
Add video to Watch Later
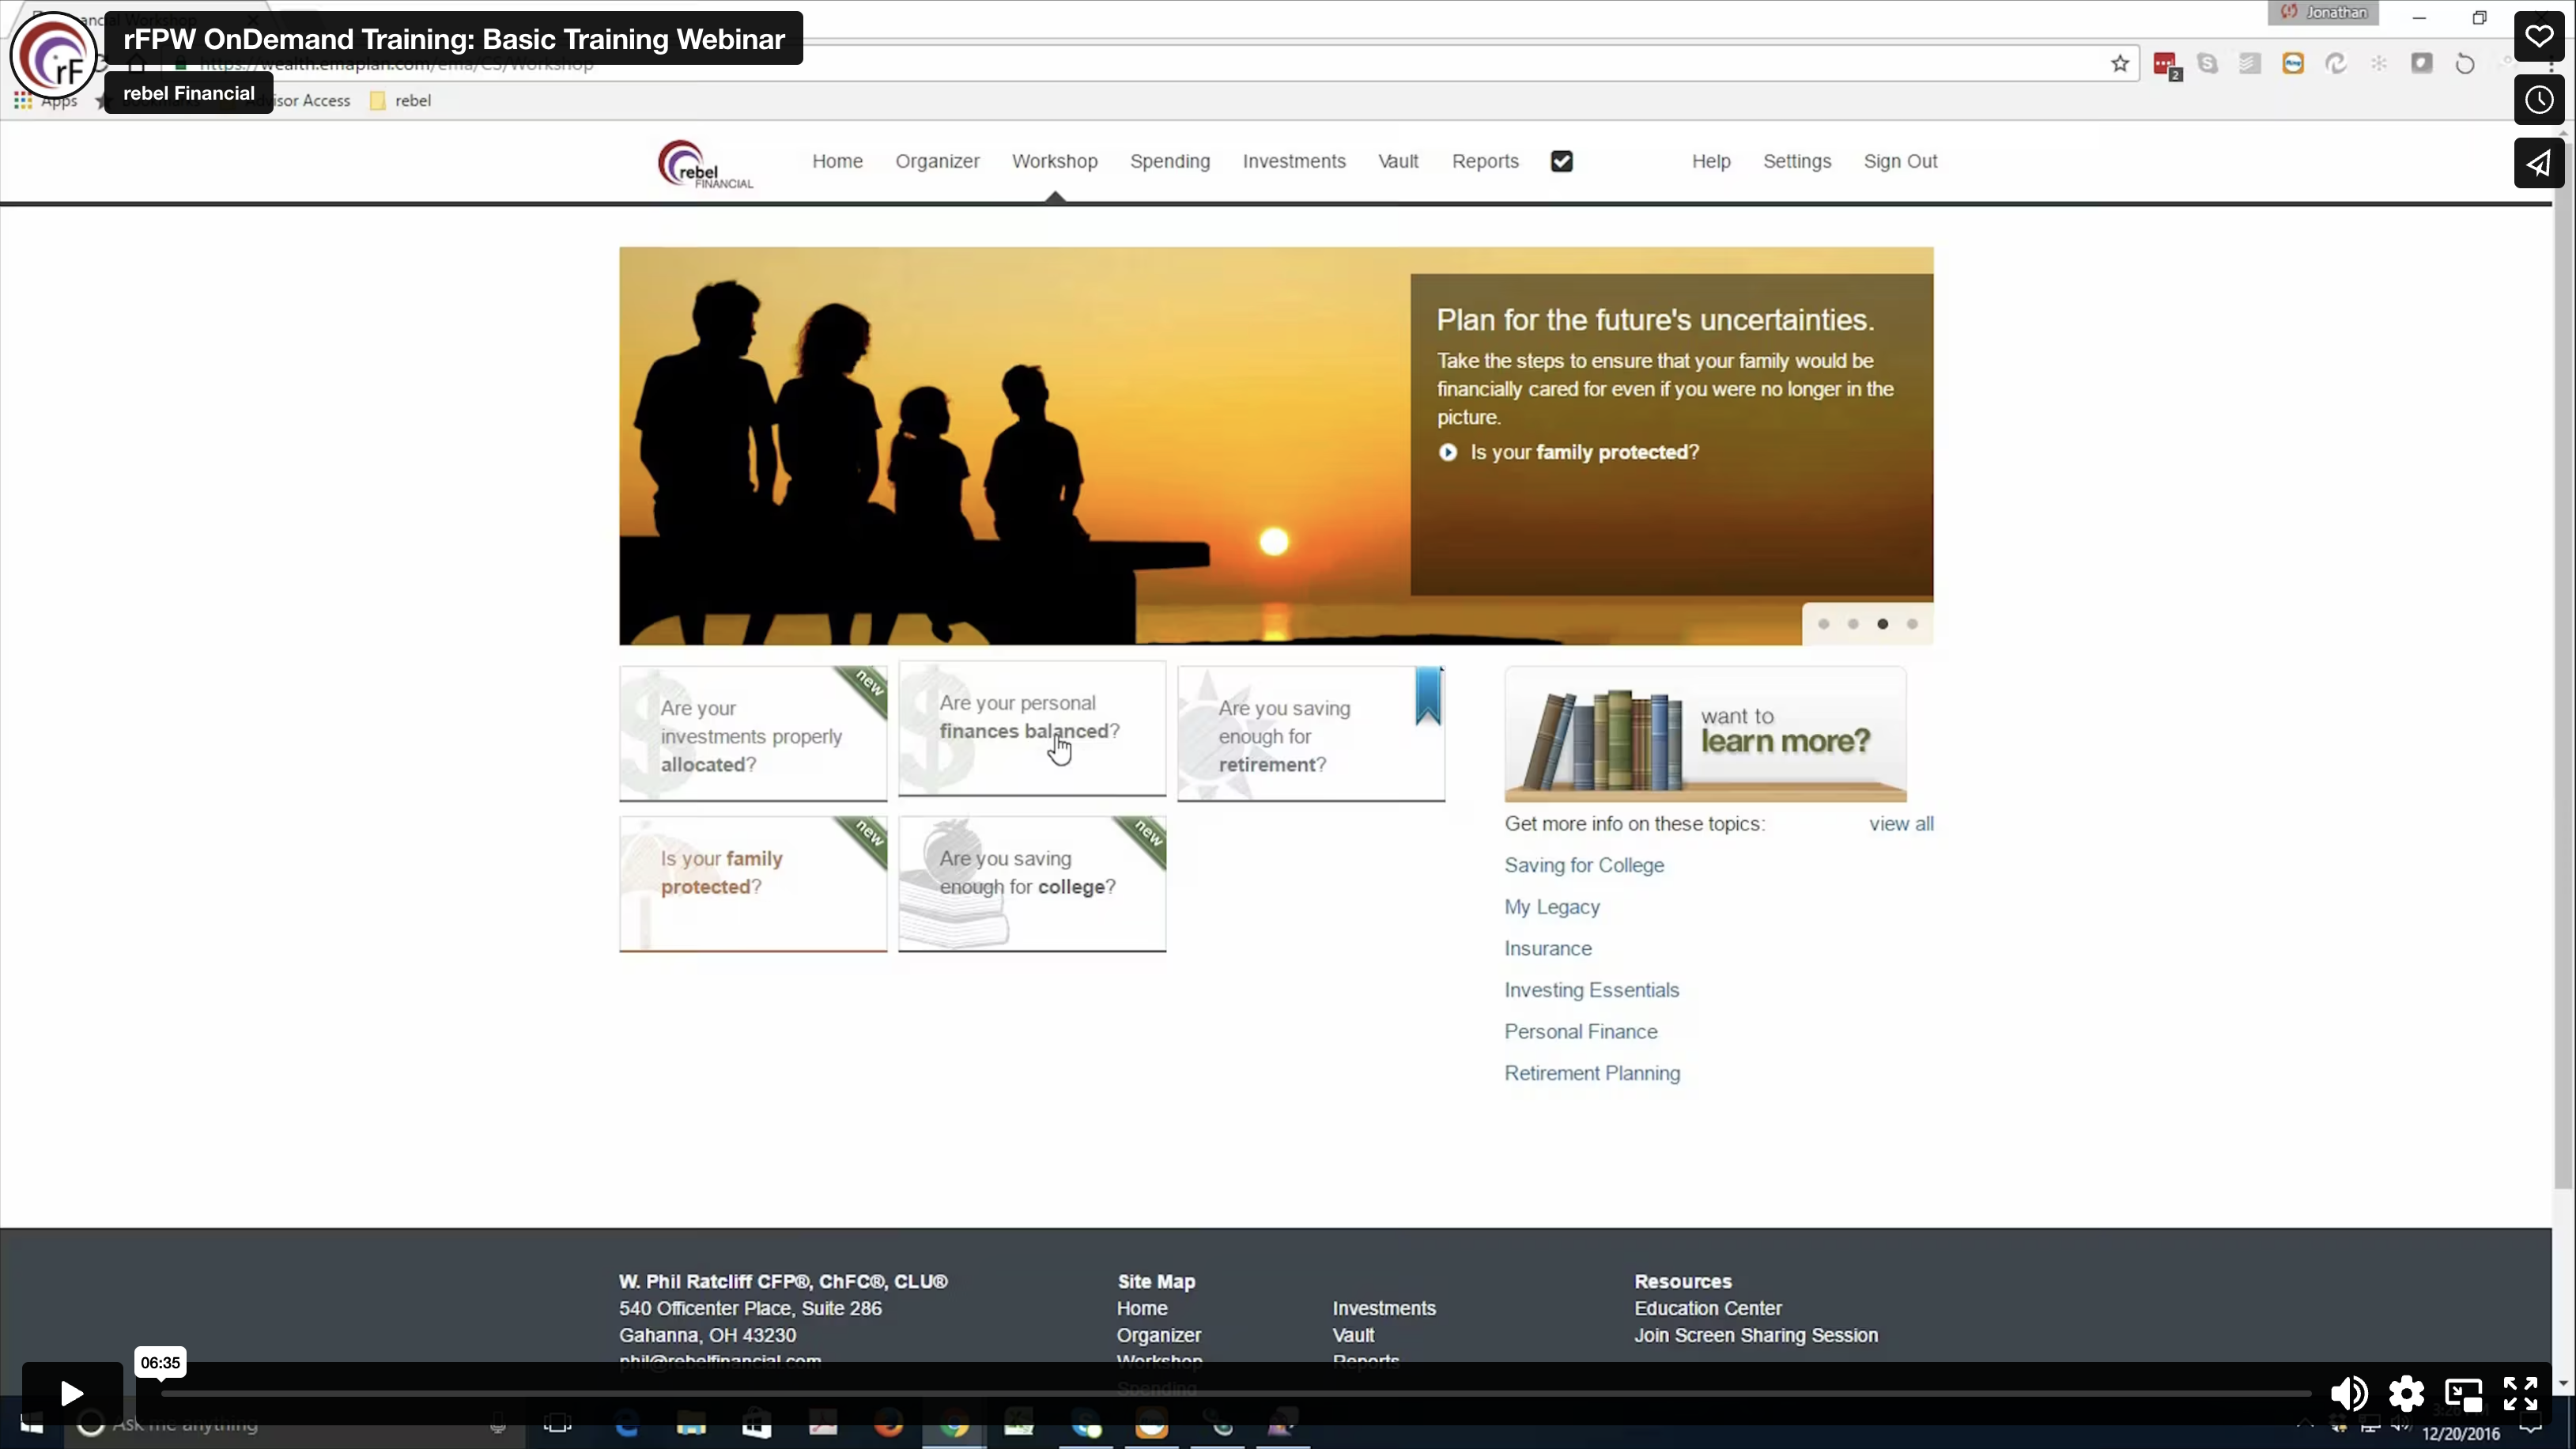click(x=2538, y=100)
